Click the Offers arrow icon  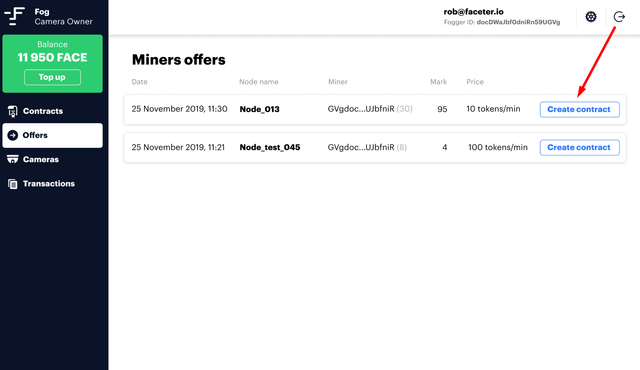(13, 135)
